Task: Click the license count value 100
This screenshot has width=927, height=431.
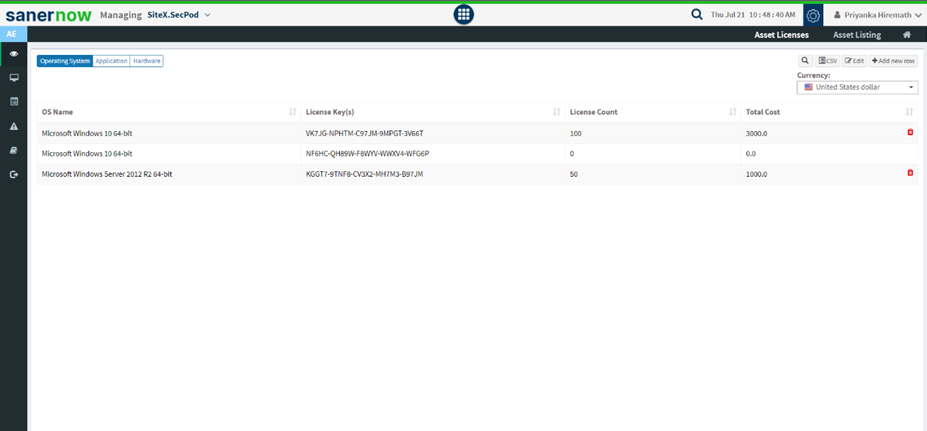Action: tap(576, 134)
